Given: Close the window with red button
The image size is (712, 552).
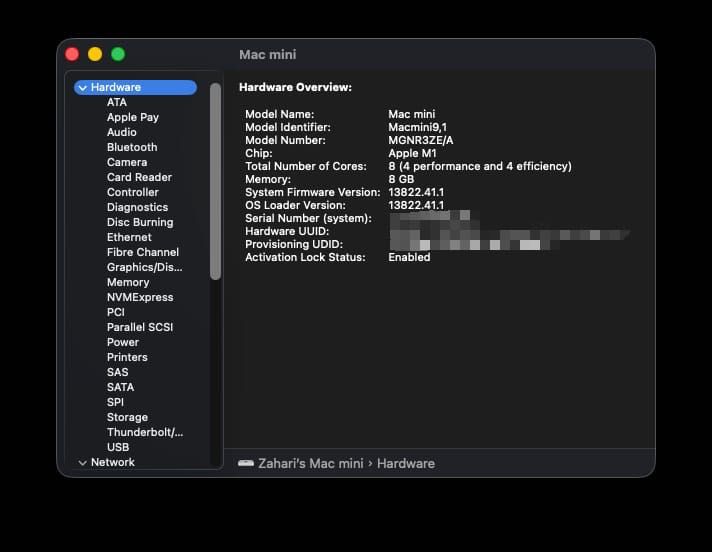Looking at the screenshot, I should point(72,54).
